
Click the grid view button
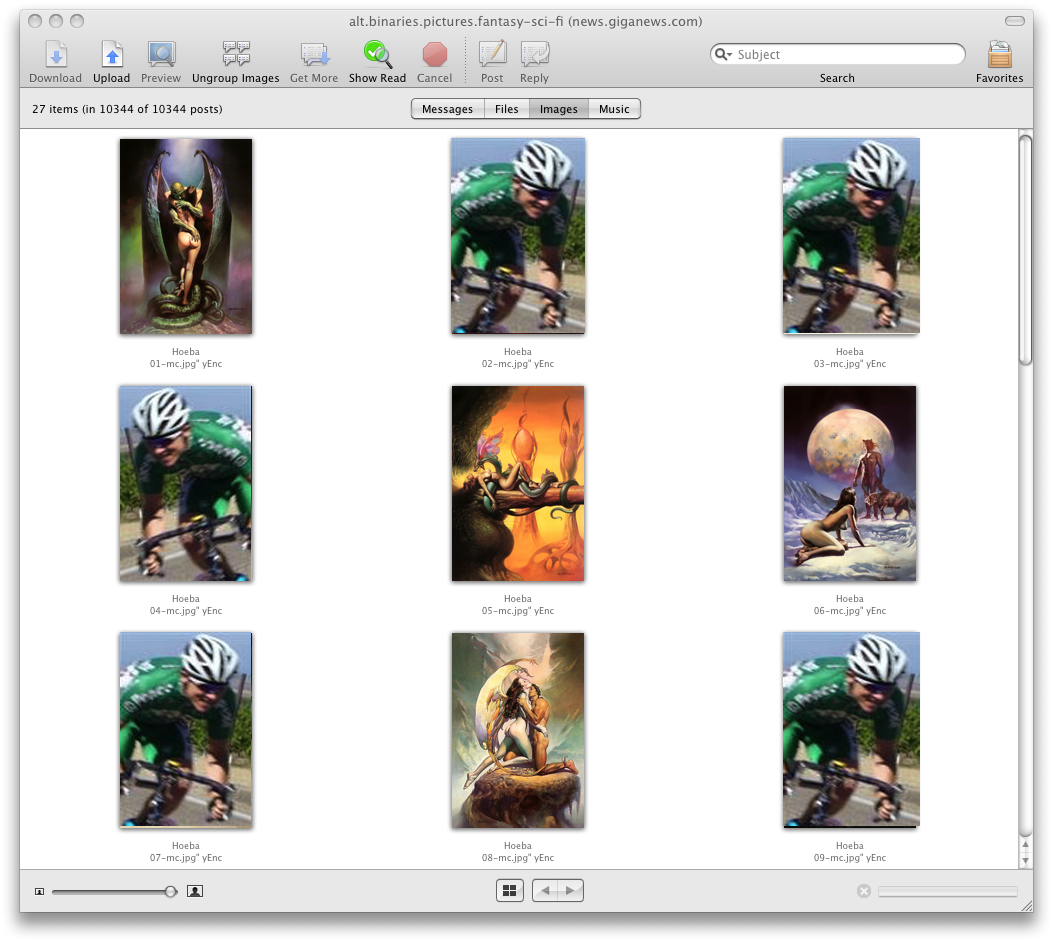510,891
